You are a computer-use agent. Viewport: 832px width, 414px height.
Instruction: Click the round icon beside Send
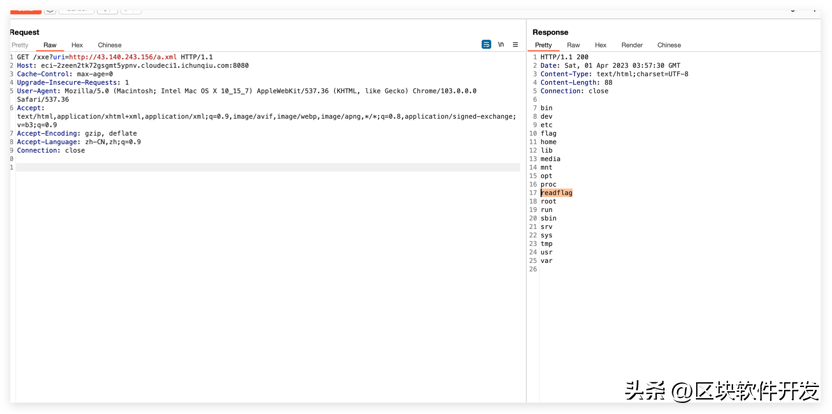(x=50, y=8)
